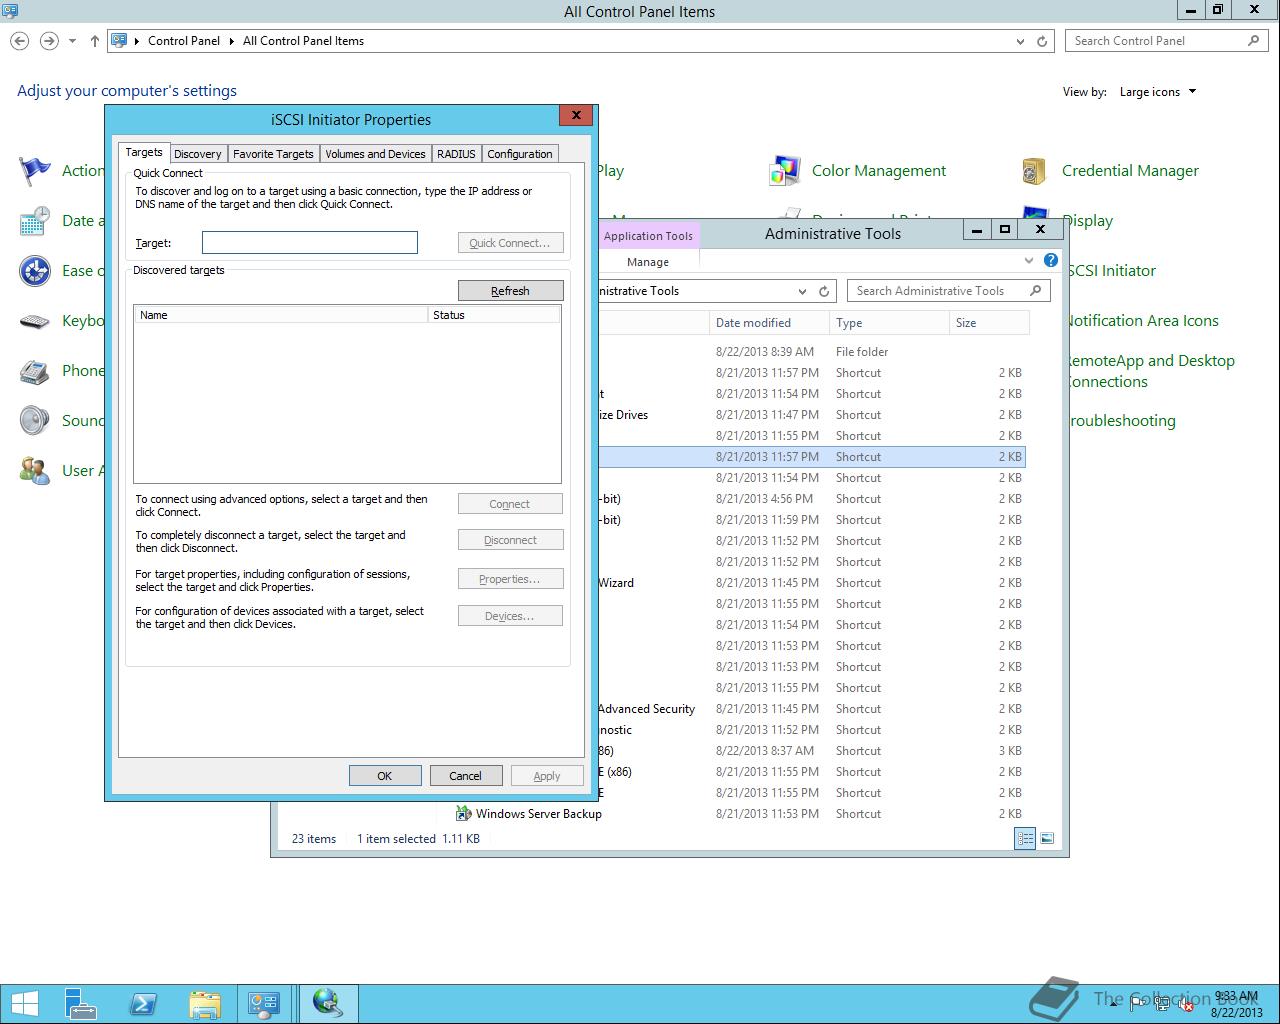The width and height of the screenshot is (1280, 1024).
Task: Click the Credential Manager safe icon
Action: 1035,171
